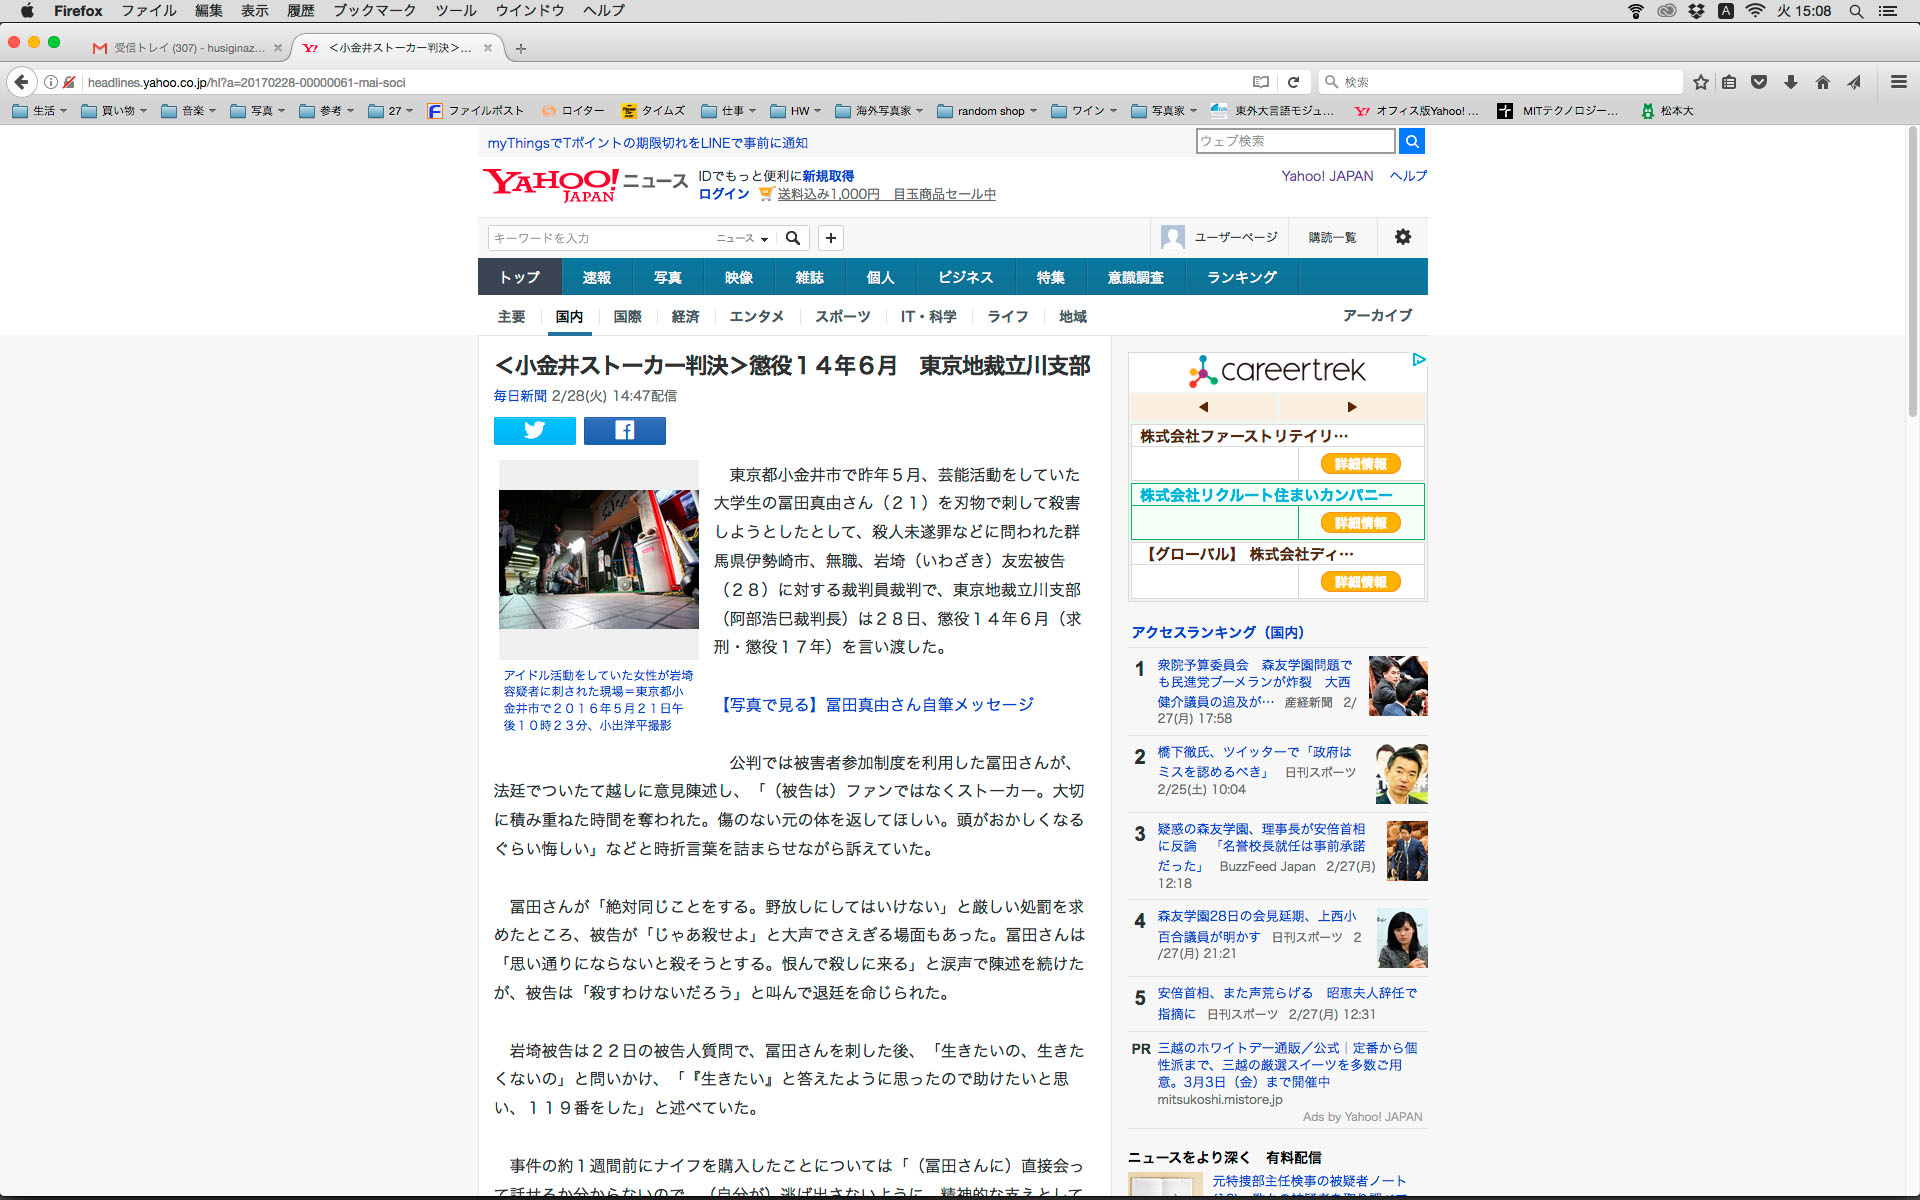Expand the ニュース search category dropdown

(742, 238)
